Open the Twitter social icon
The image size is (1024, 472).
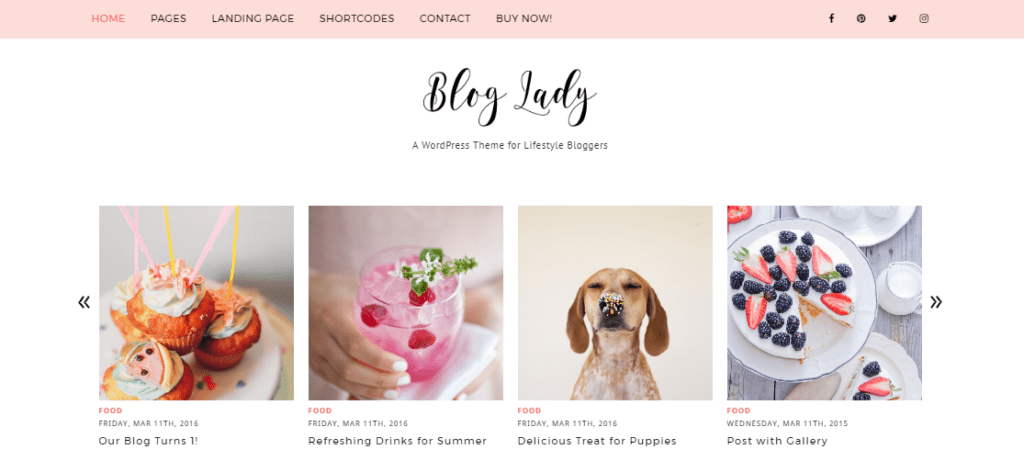(x=892, y=18)
